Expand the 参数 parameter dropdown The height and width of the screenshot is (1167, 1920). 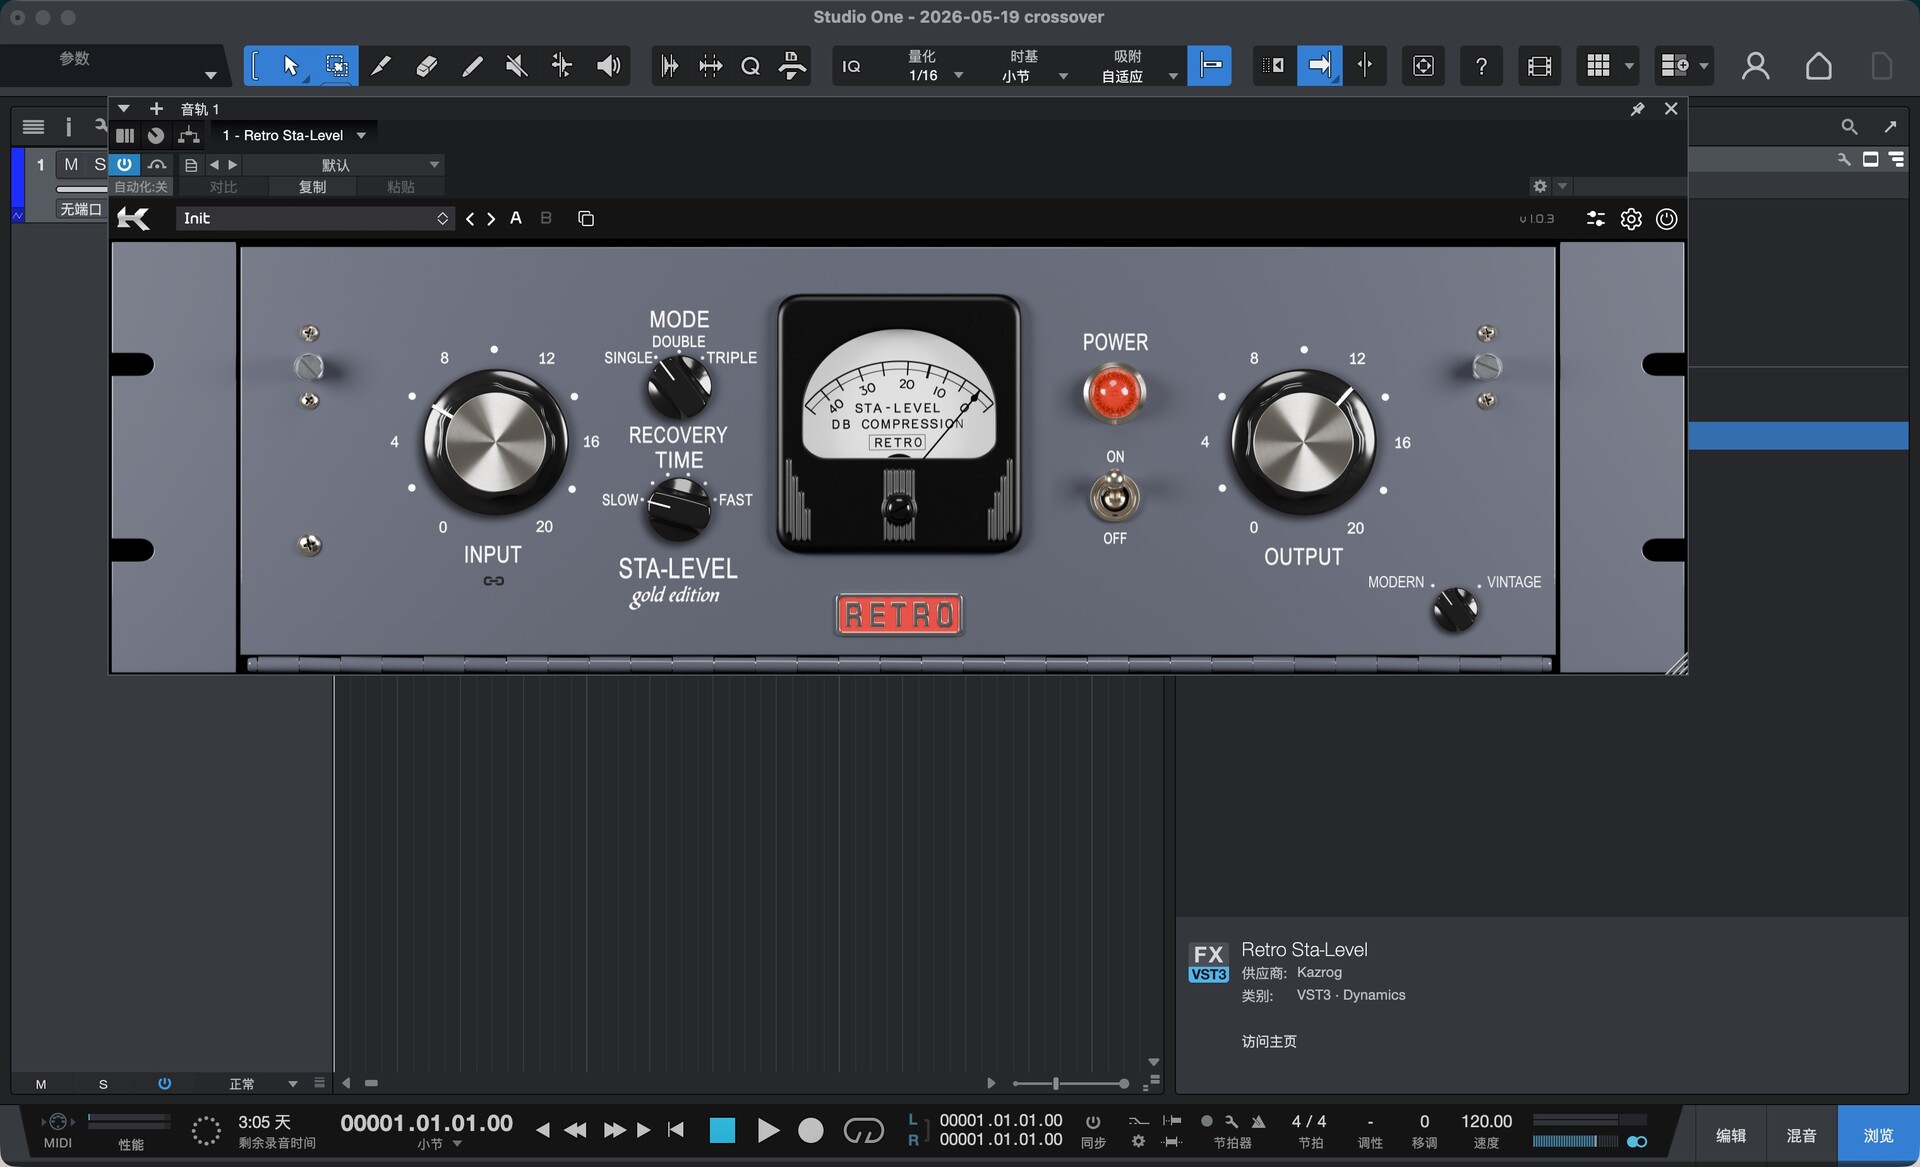click(x=210, y=75)
